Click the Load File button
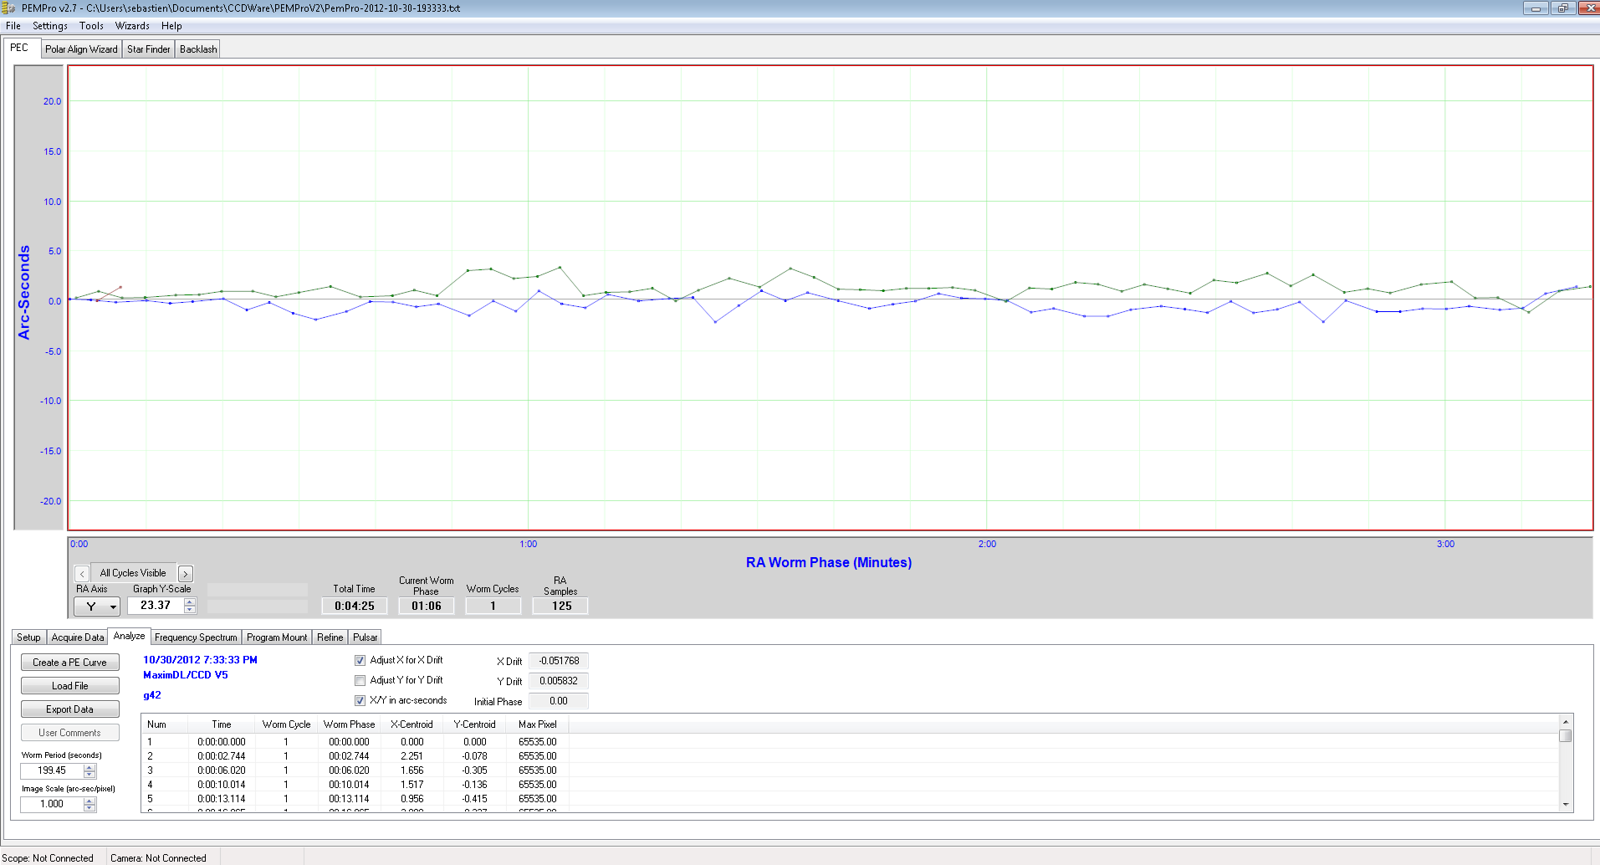The width and height of the screenshot is (1600, 865). [x=70, y=686]
